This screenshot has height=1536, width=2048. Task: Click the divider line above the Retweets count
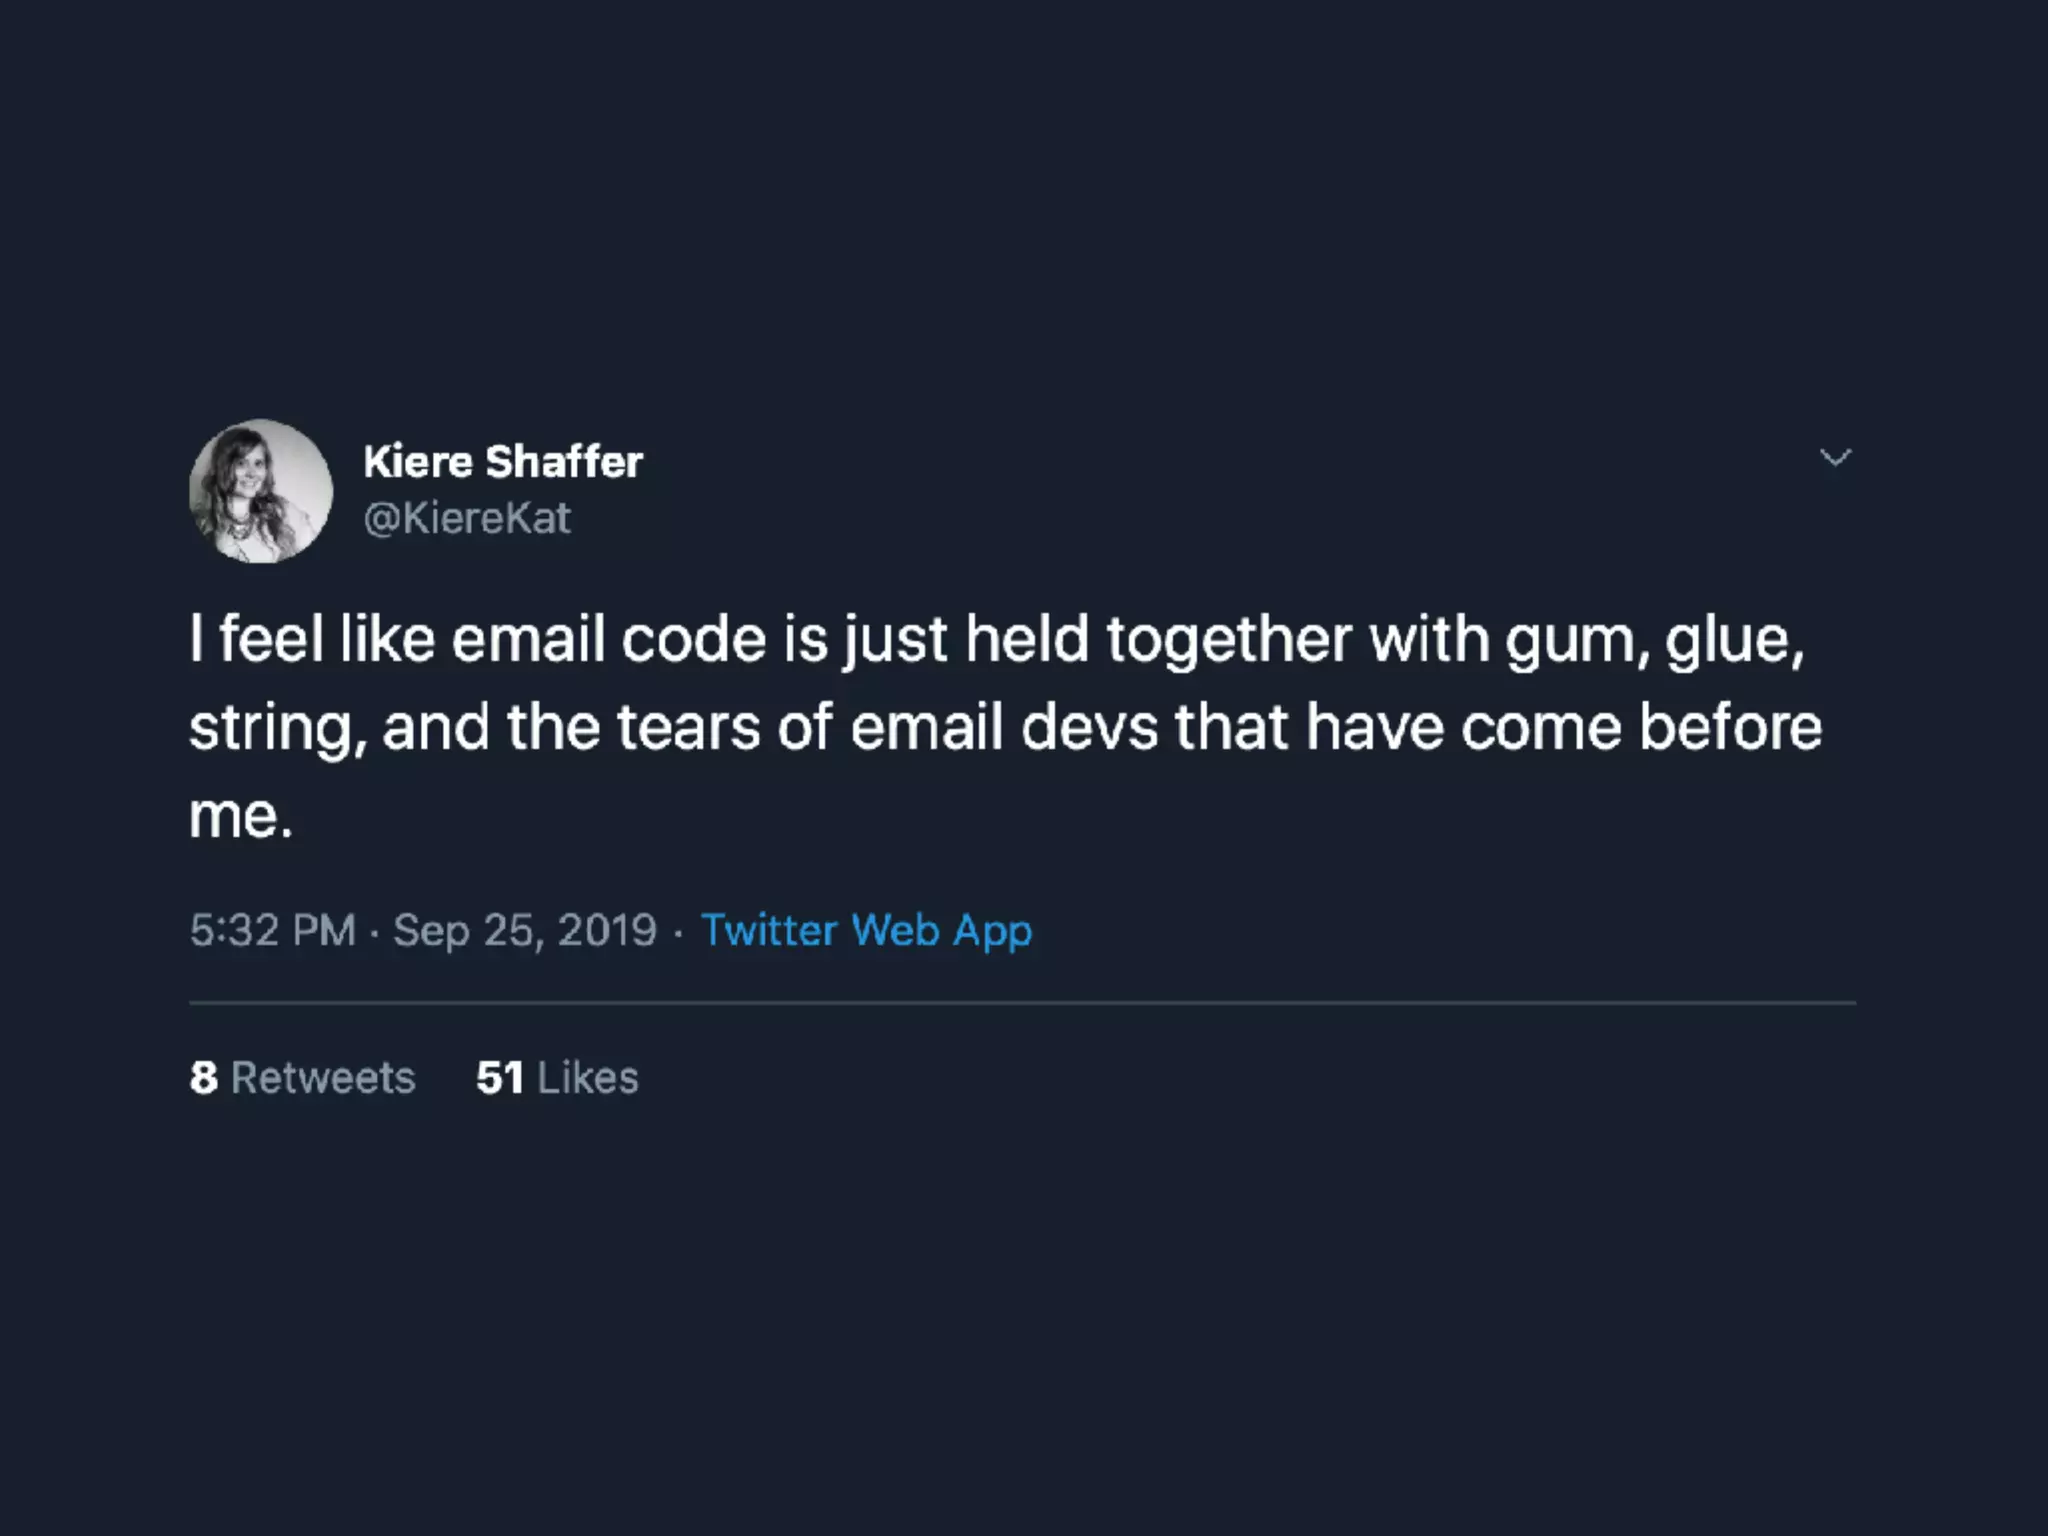click(x=1022, y=1002)
